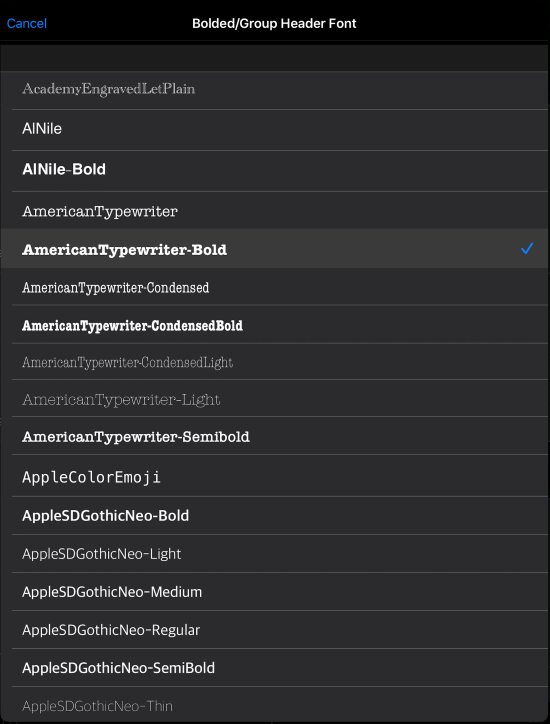Select AppleSDGothicNeo-Bold font
The image size is (550, 724).
(275, 516)
